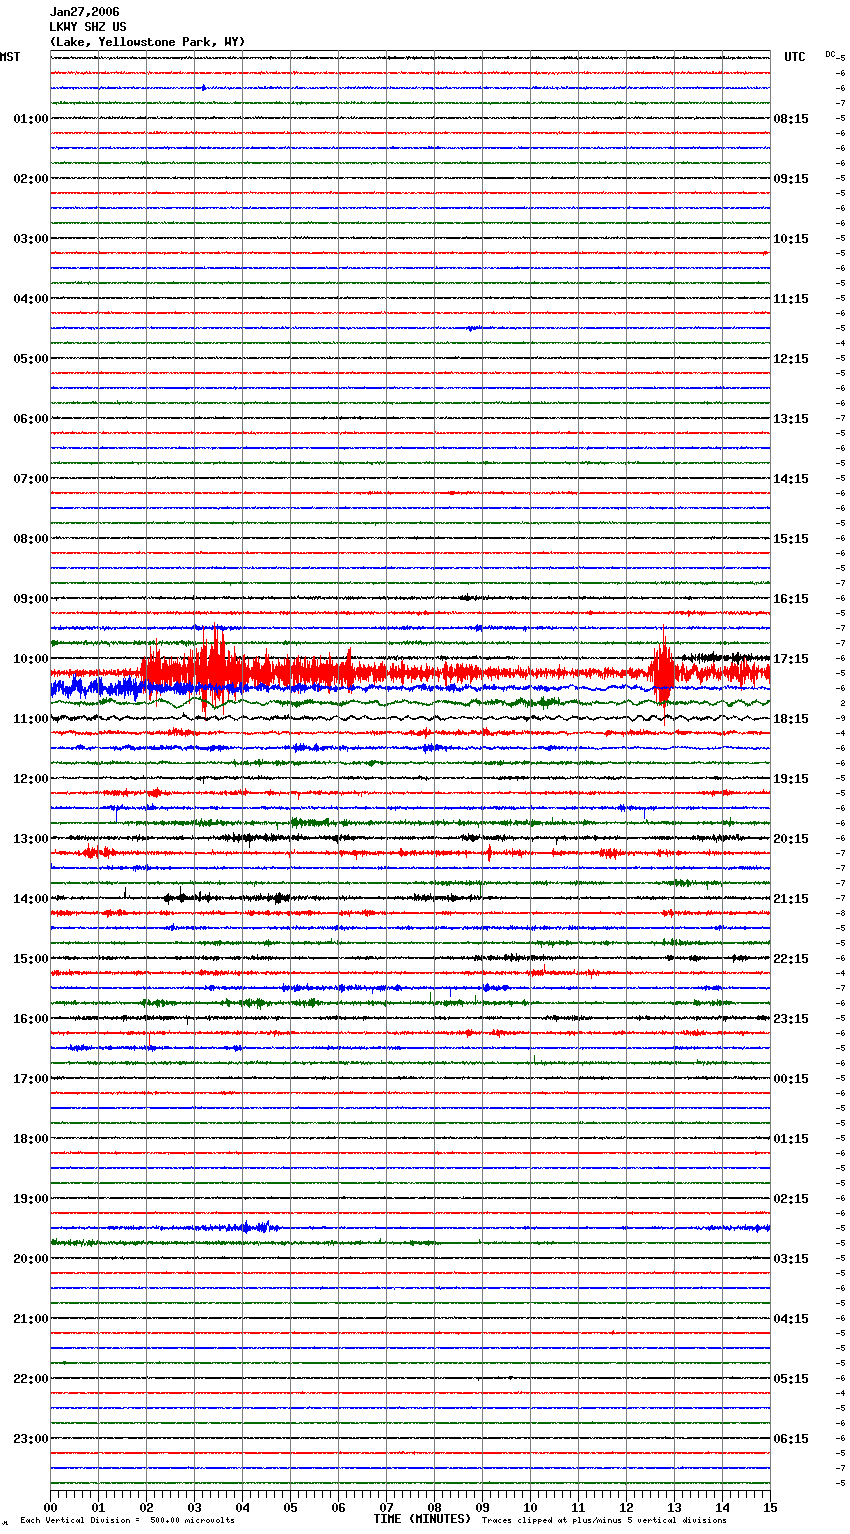Screen dimensions: 850x1534
Task: Click the red seismic burst near minute 13
Action: click(x=662, y=670)
